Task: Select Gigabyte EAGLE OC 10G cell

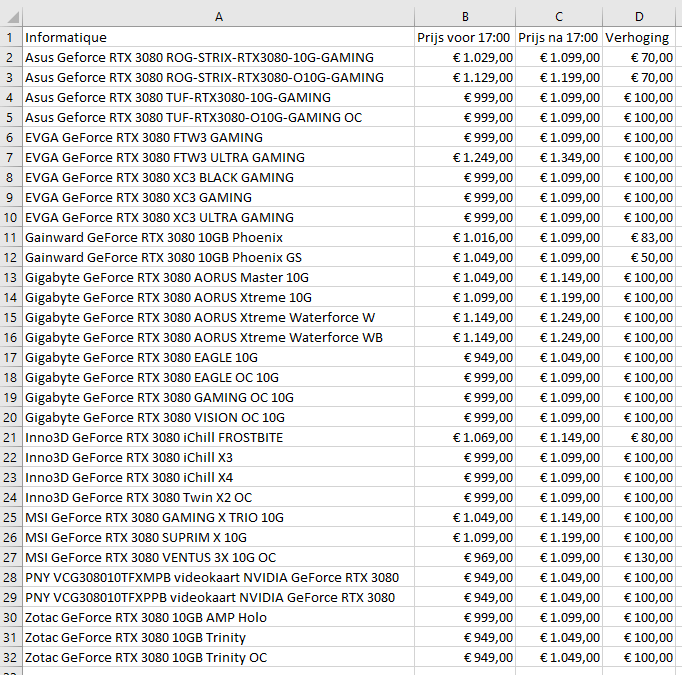Action: click(219, 378)
